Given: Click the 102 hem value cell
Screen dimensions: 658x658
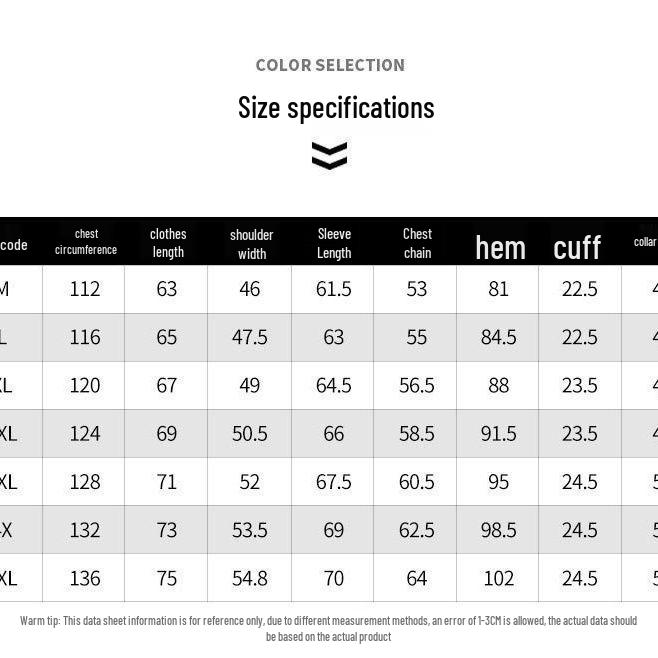Looking at the screenshot, I should tap(498, 578).
